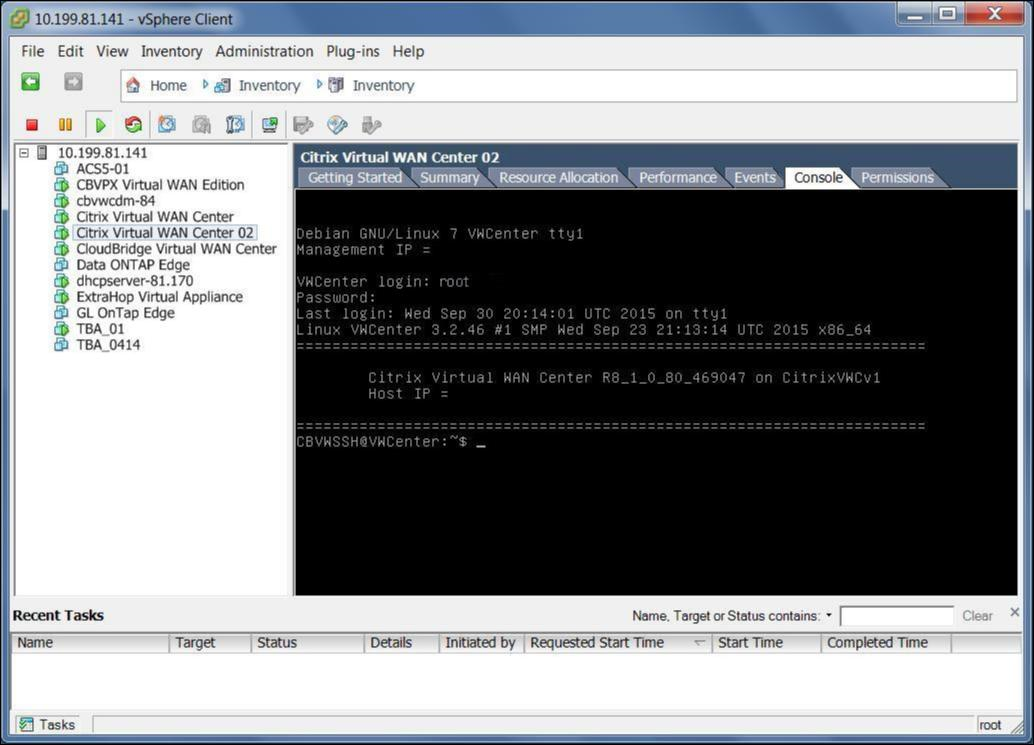Expand the second Inventory breadcrumb arrow

319,84
